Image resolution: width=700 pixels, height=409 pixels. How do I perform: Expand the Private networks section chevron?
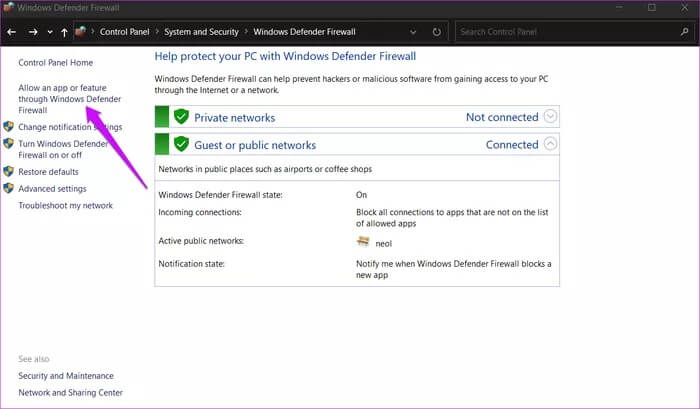(x=550, y=117)
